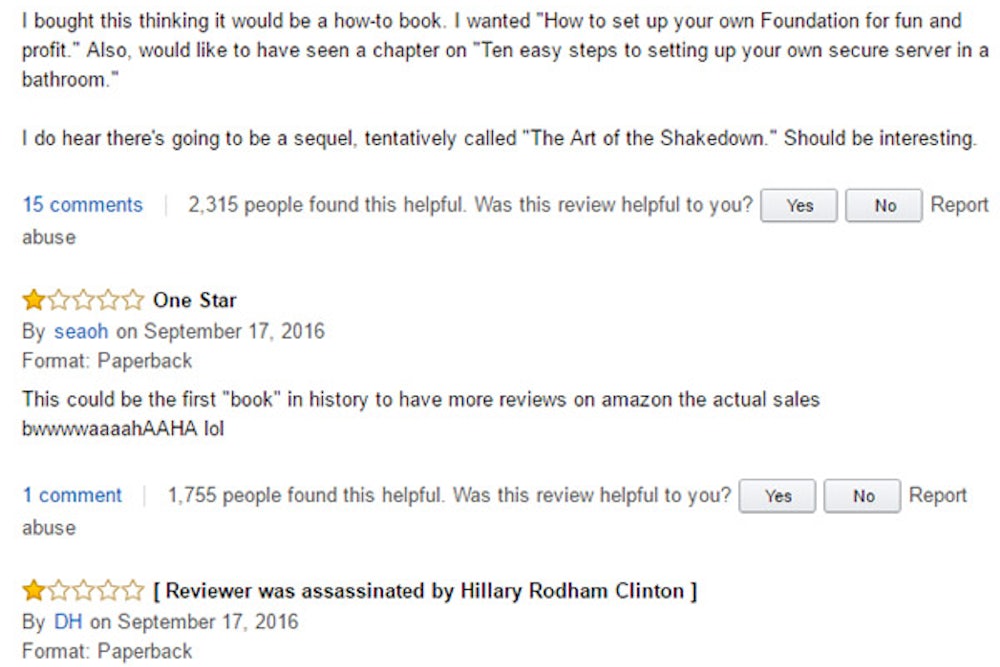Open reviewer seaoh's profile
1000x667 pixels.
[80, 331]
